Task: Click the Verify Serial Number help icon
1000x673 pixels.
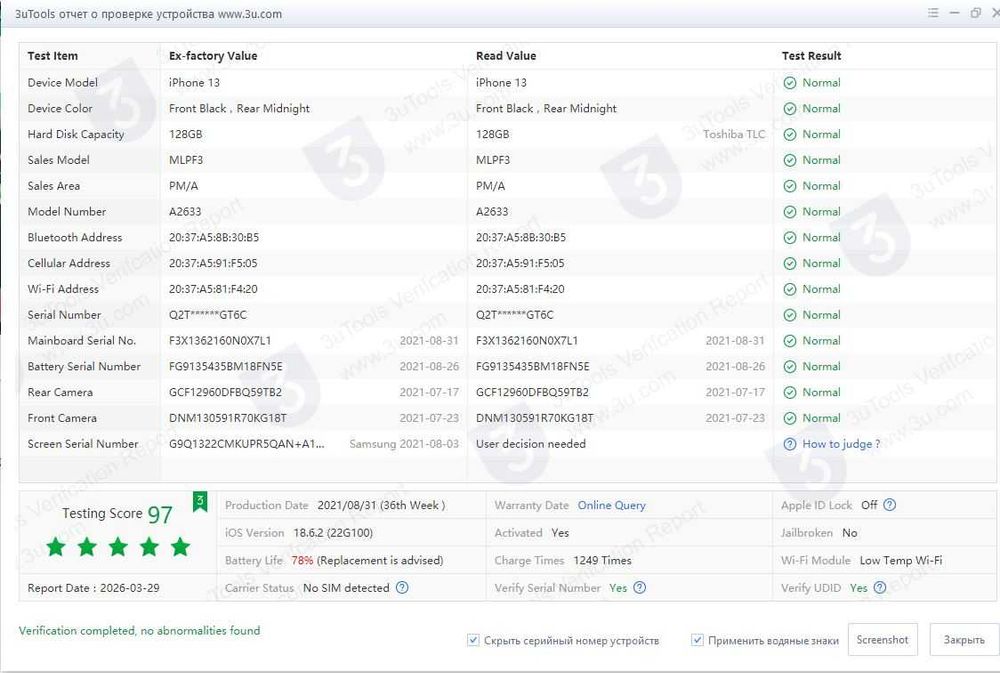Action: coord(640,588)
